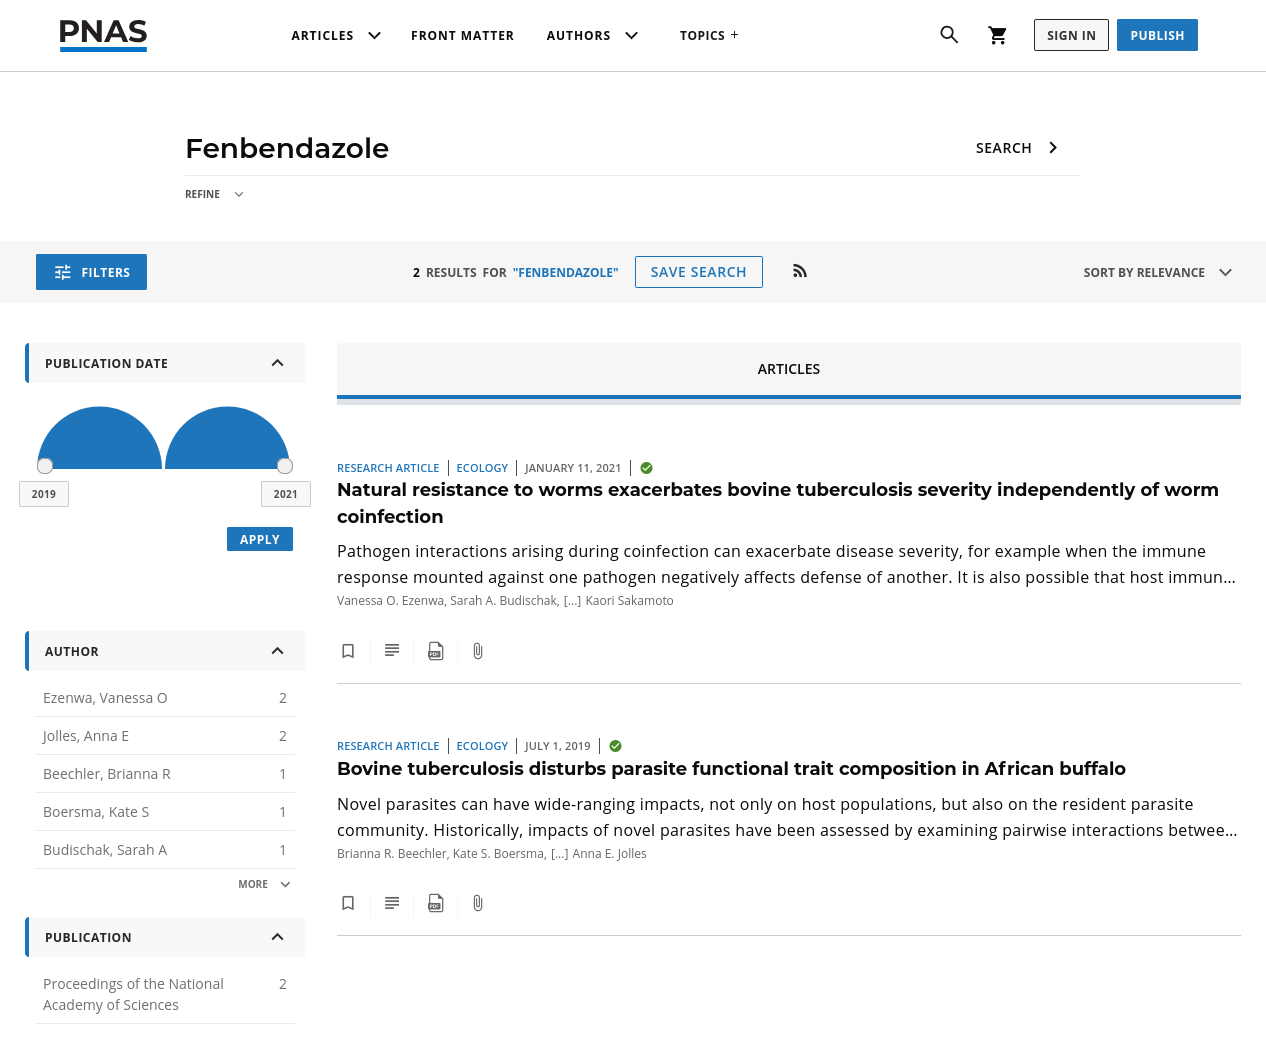Open the Sort by Relevance dropdown
Image resolution: width=1266 pixels, height=1056 pixels.
point(1157,272)
